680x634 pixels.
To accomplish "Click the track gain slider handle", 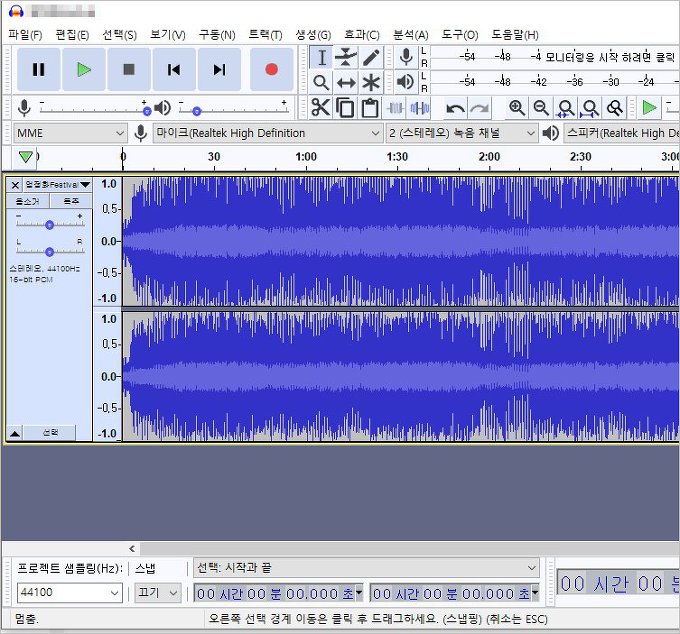I will click(49, 225).
